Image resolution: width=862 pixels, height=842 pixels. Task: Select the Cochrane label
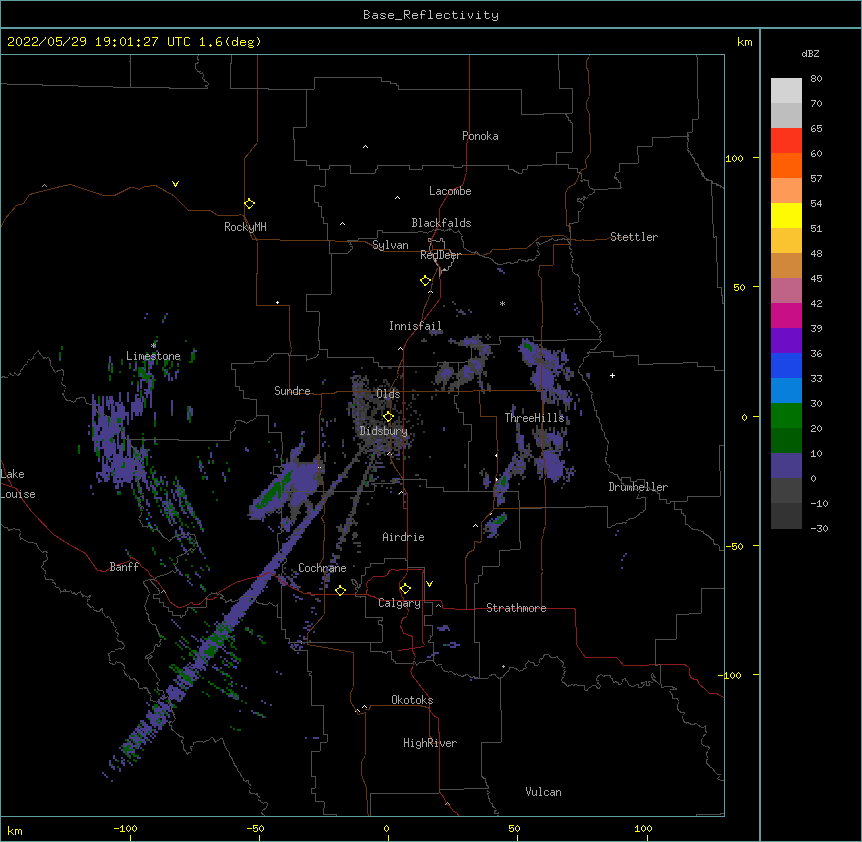point(322,568)
